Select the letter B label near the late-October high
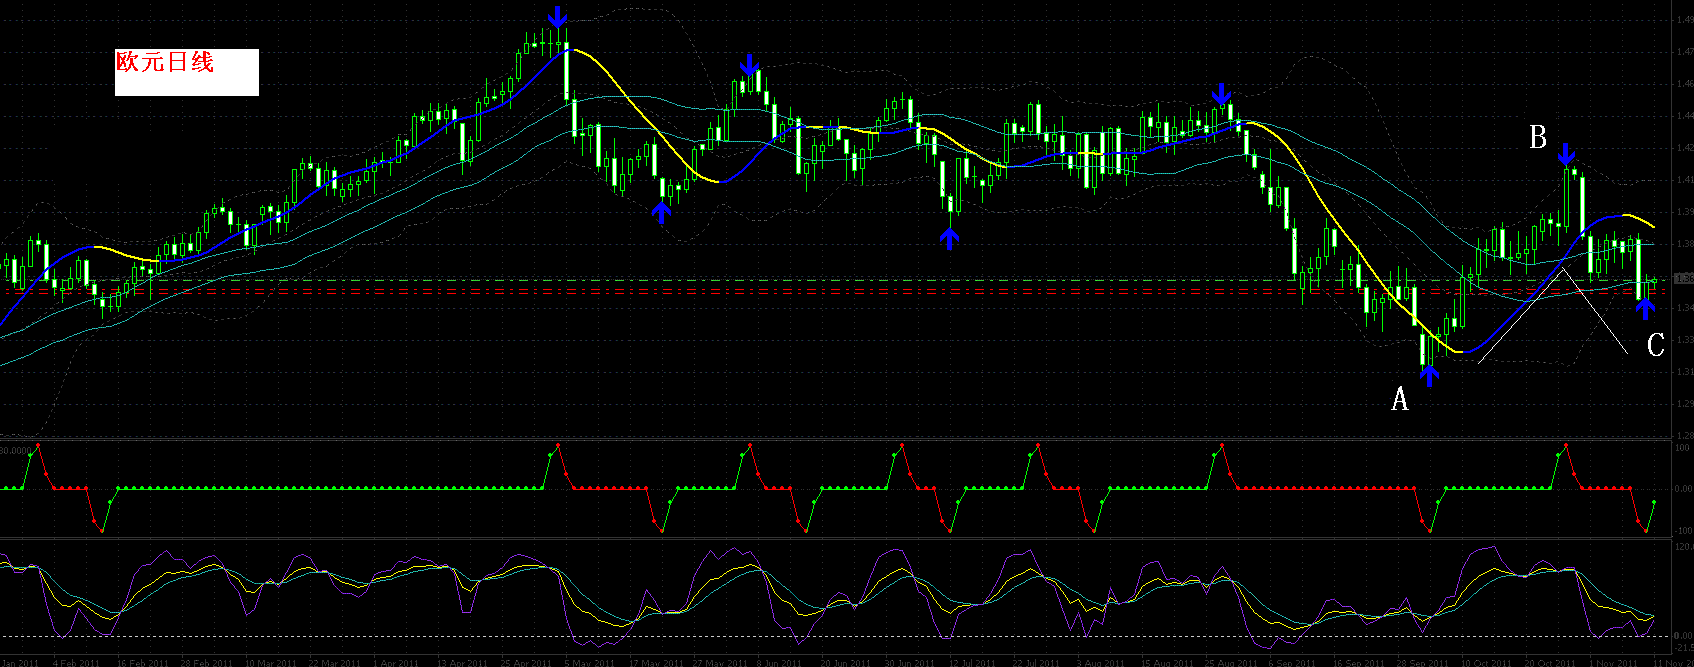The image size is (1694, 667). (1538, 137)
